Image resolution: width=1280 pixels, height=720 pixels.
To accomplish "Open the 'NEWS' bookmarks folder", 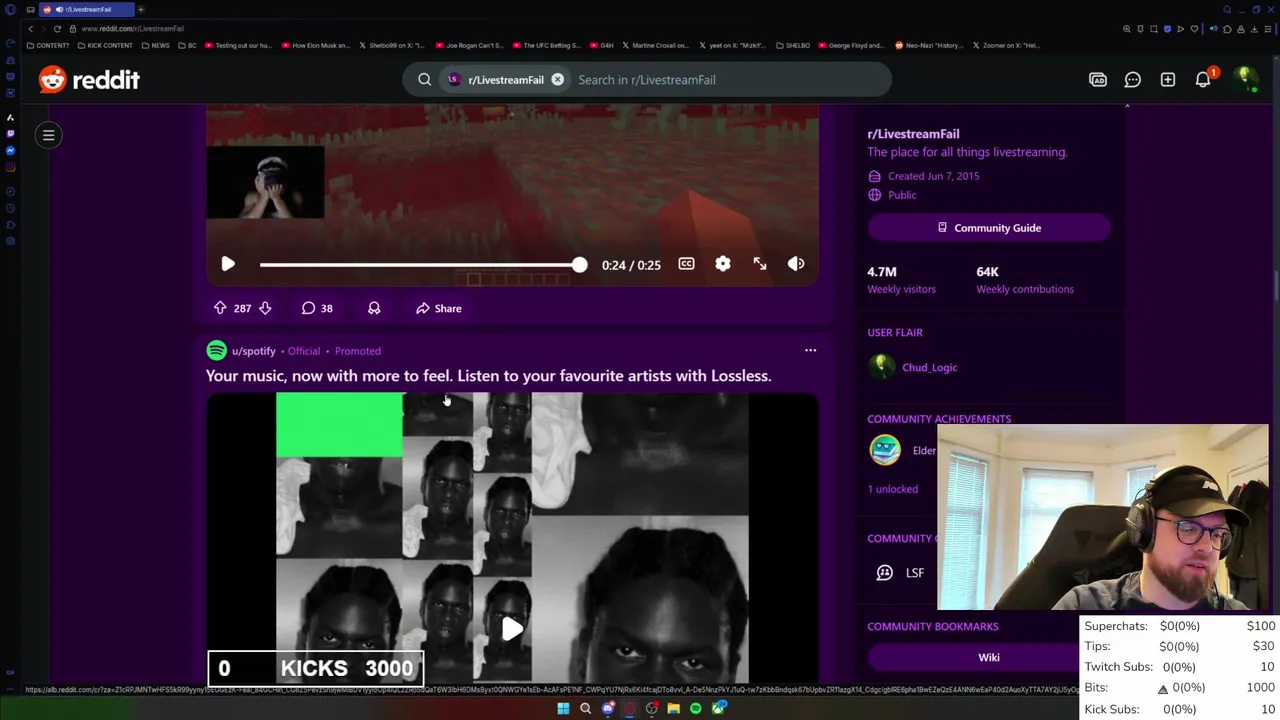I will tap(156, 45).
